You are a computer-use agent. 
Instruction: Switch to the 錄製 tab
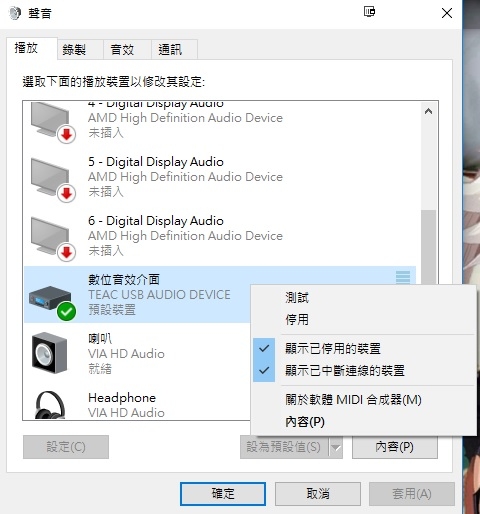[80, 50]
